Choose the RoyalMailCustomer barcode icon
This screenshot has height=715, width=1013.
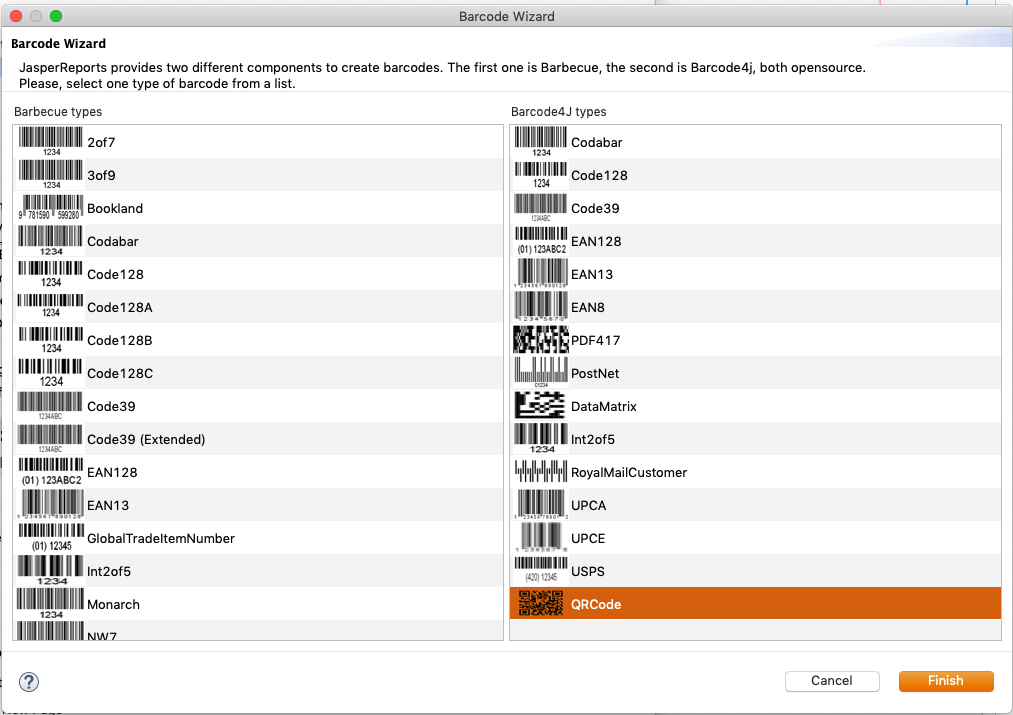pos(541,471)
